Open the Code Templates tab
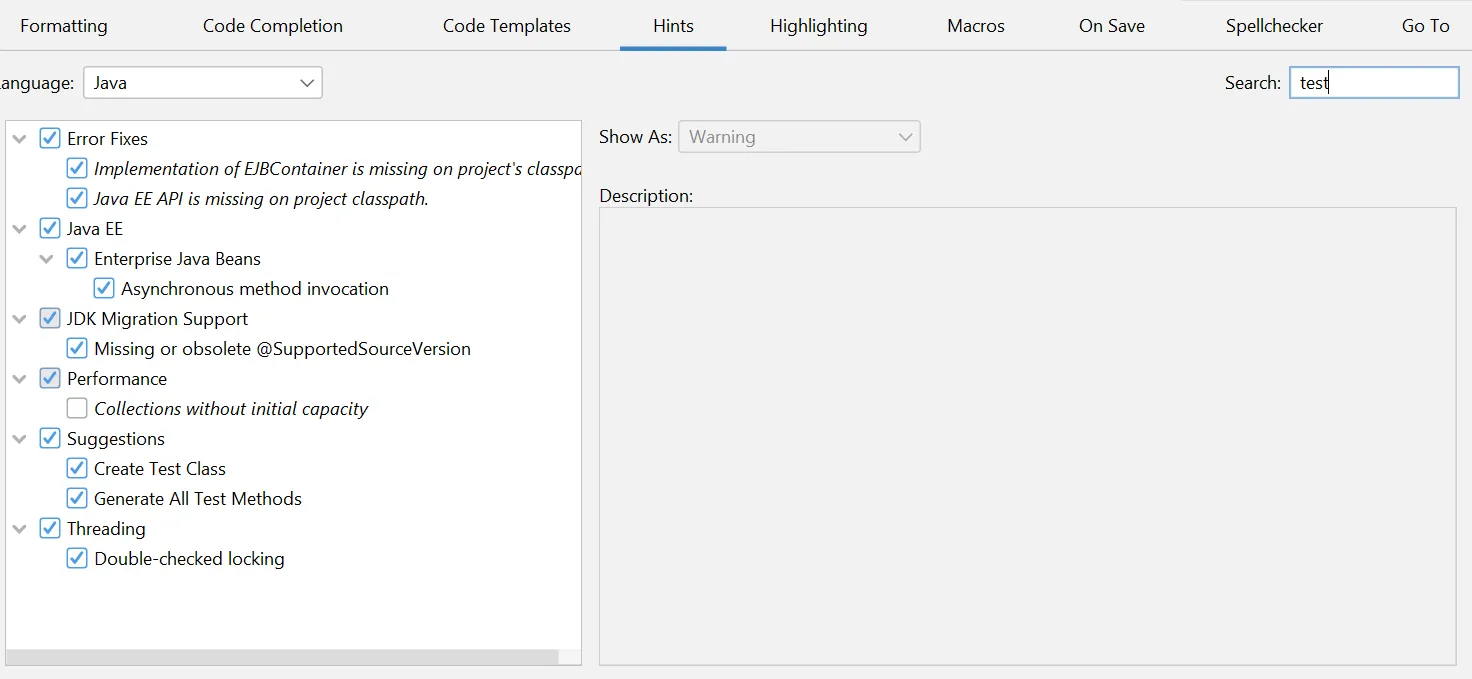The image size is (1472, 679). (x=506, y=26)
